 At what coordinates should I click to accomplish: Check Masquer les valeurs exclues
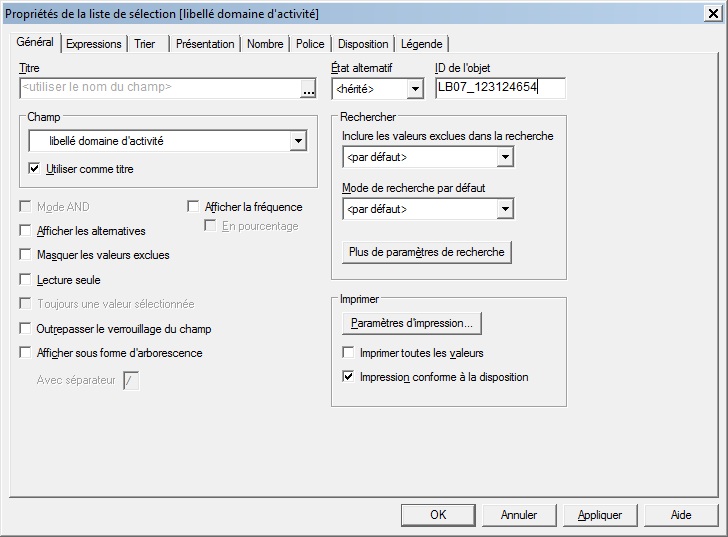click(26, 255)
